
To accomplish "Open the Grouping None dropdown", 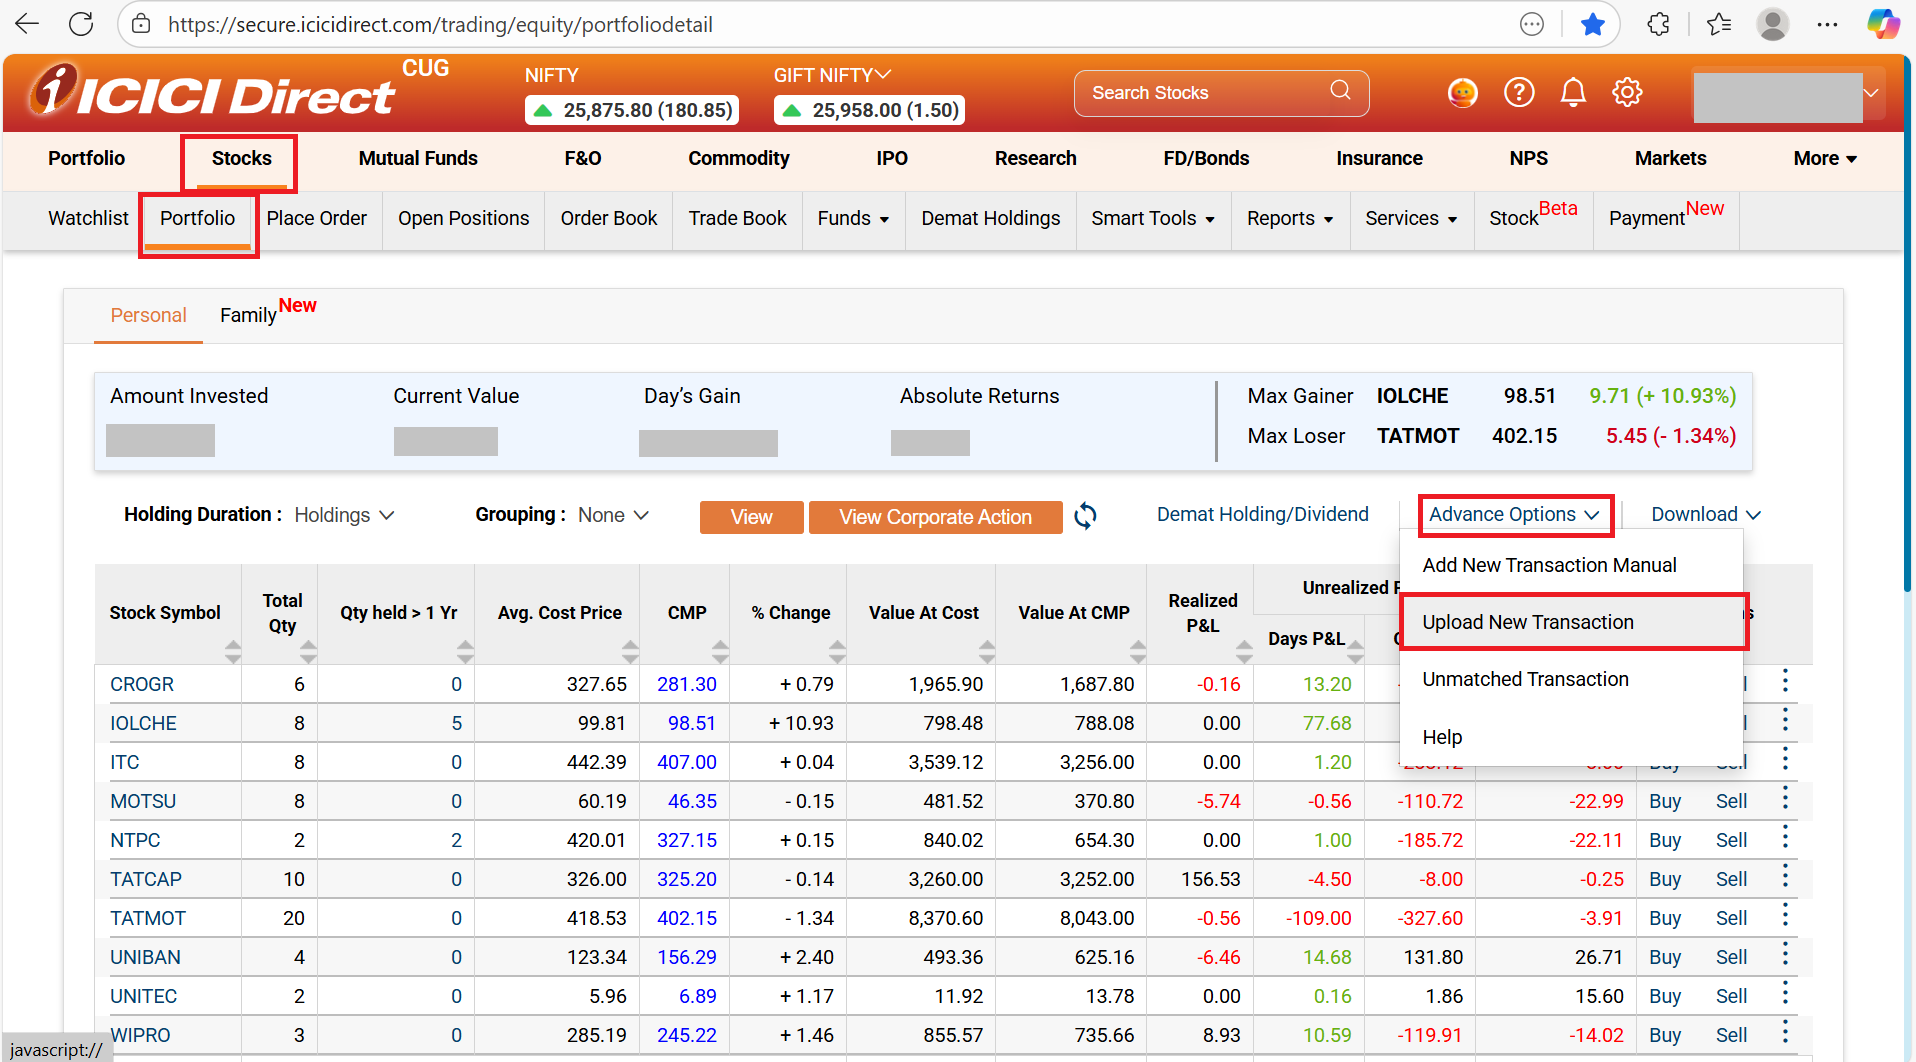I will coord(613,515).
